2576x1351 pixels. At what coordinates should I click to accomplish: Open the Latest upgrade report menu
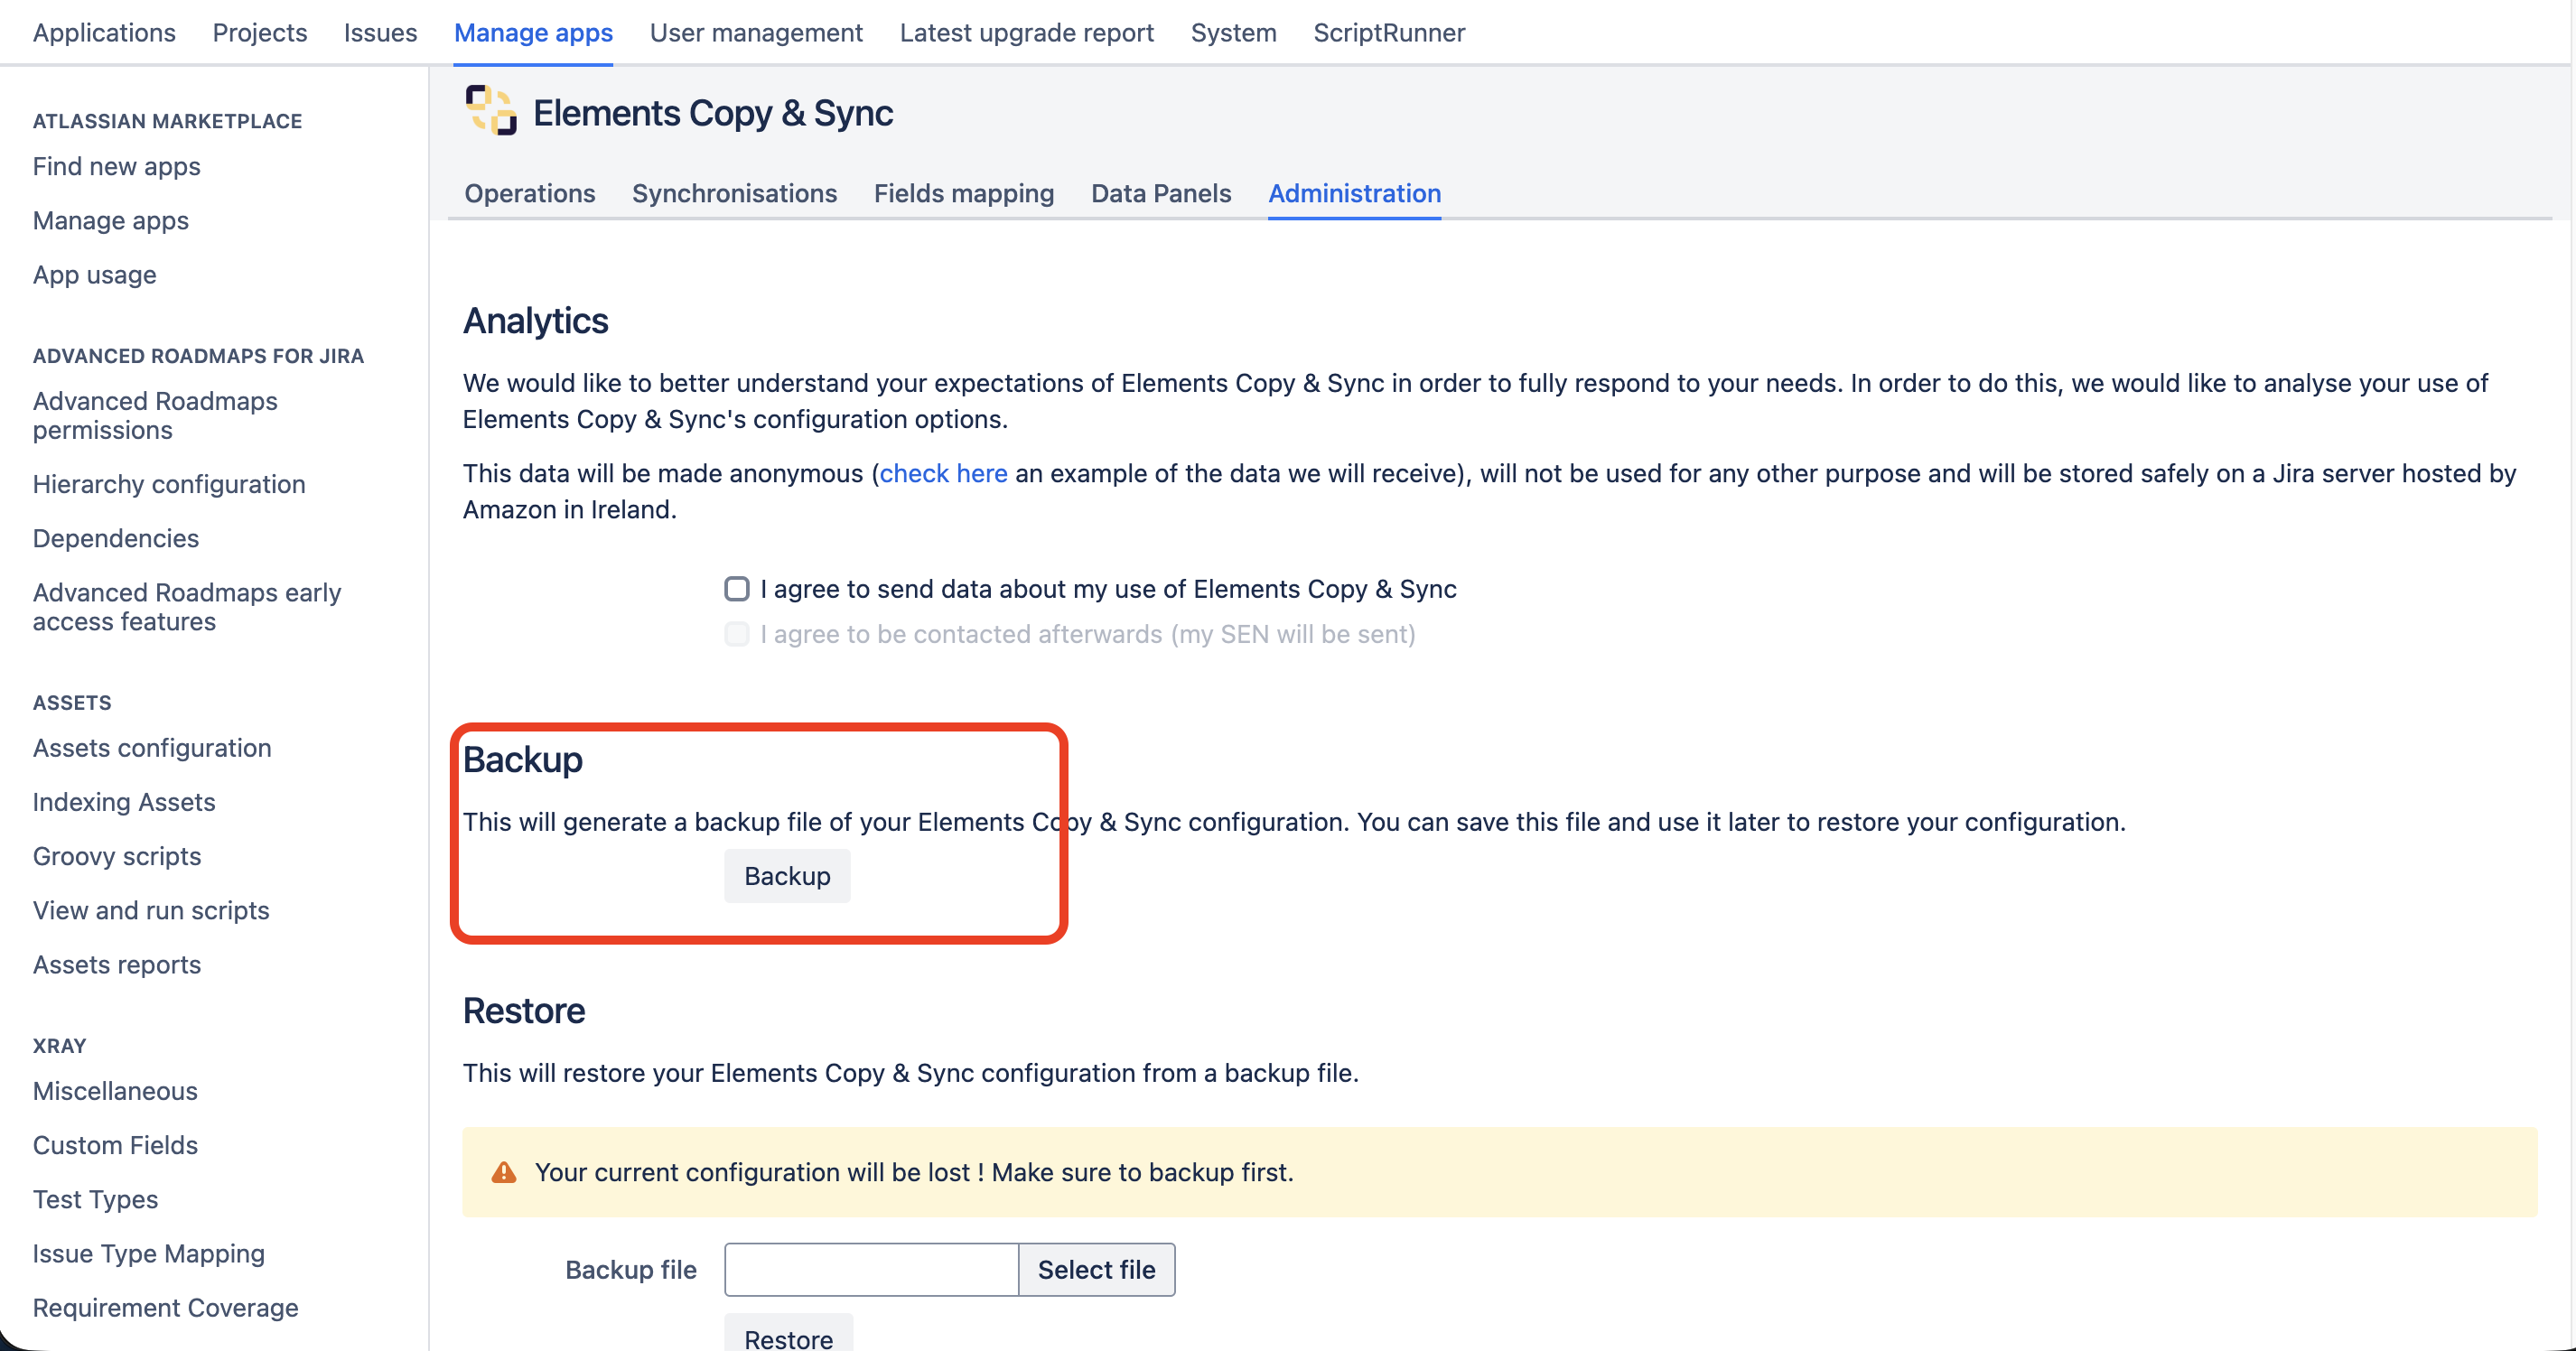pos(1026,33)
